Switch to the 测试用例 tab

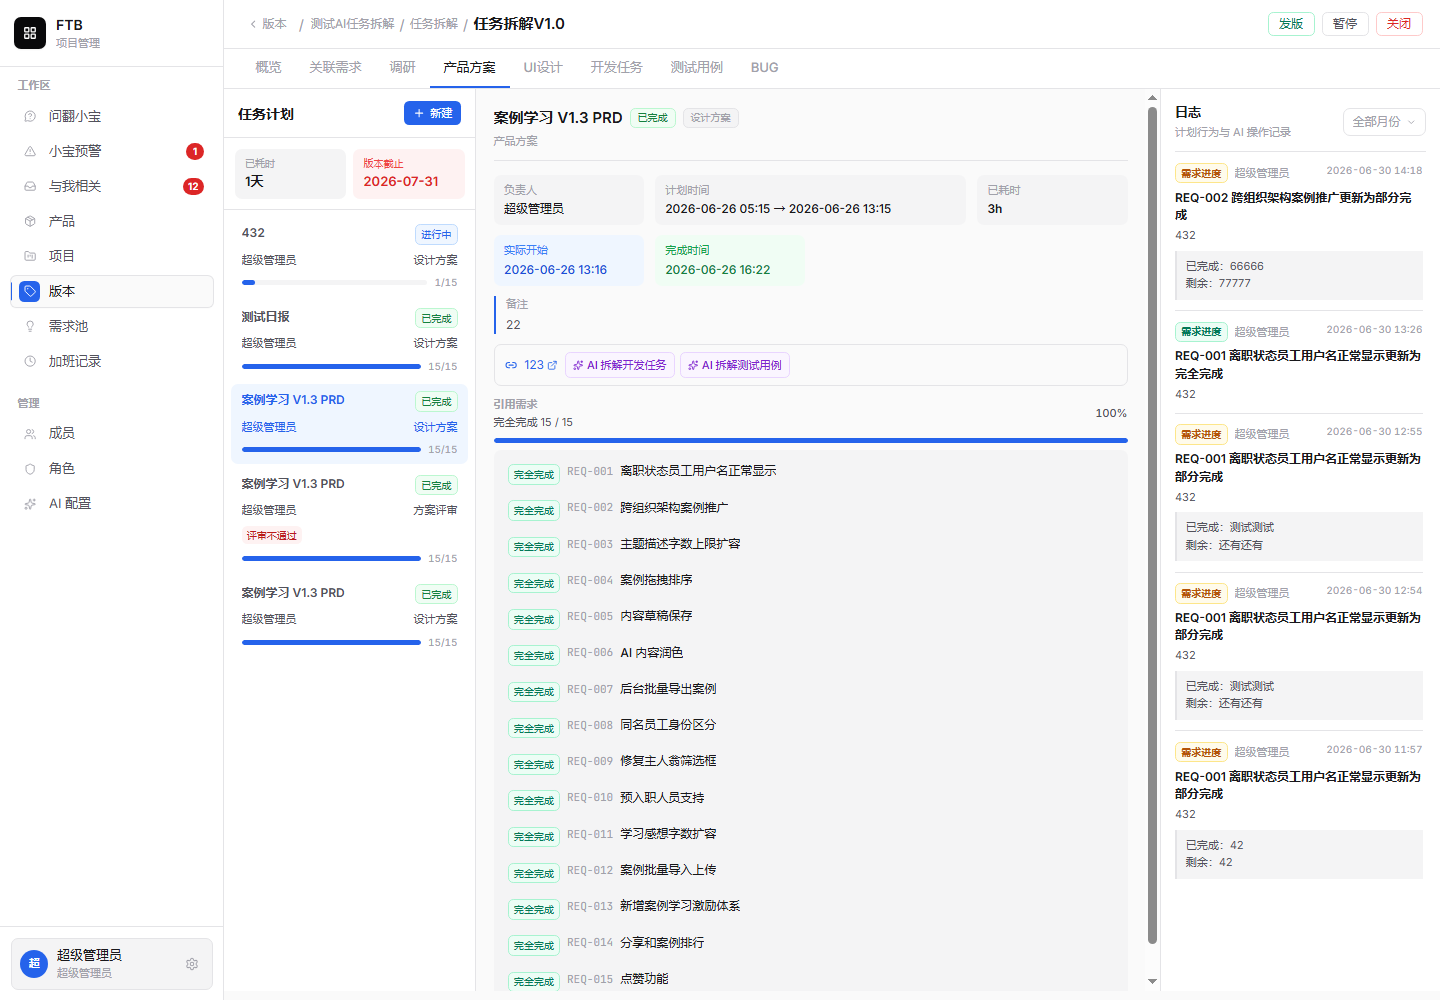click(x=696, y=68)
